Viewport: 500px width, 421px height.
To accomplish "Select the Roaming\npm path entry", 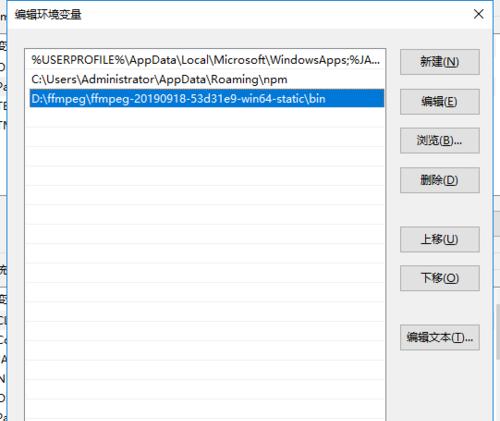I will click(207, 79).
